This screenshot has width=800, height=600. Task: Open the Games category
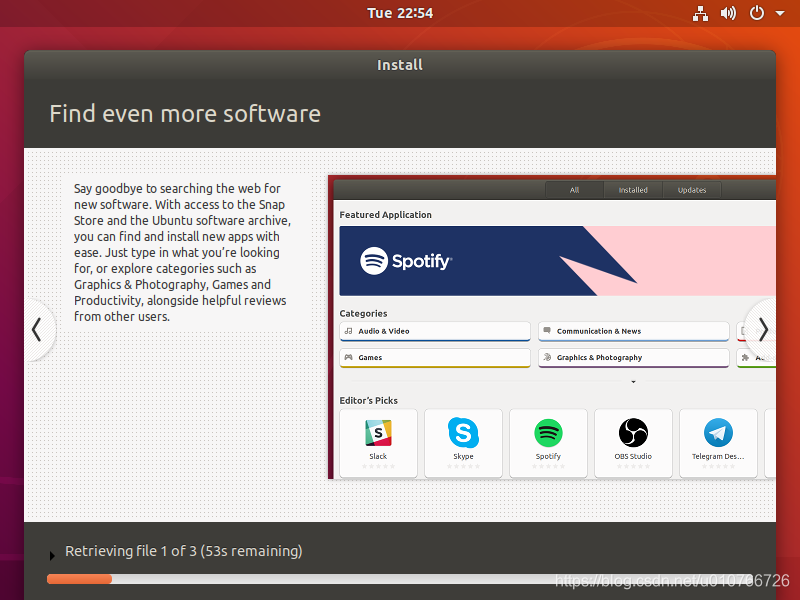(x=435, y=358)
